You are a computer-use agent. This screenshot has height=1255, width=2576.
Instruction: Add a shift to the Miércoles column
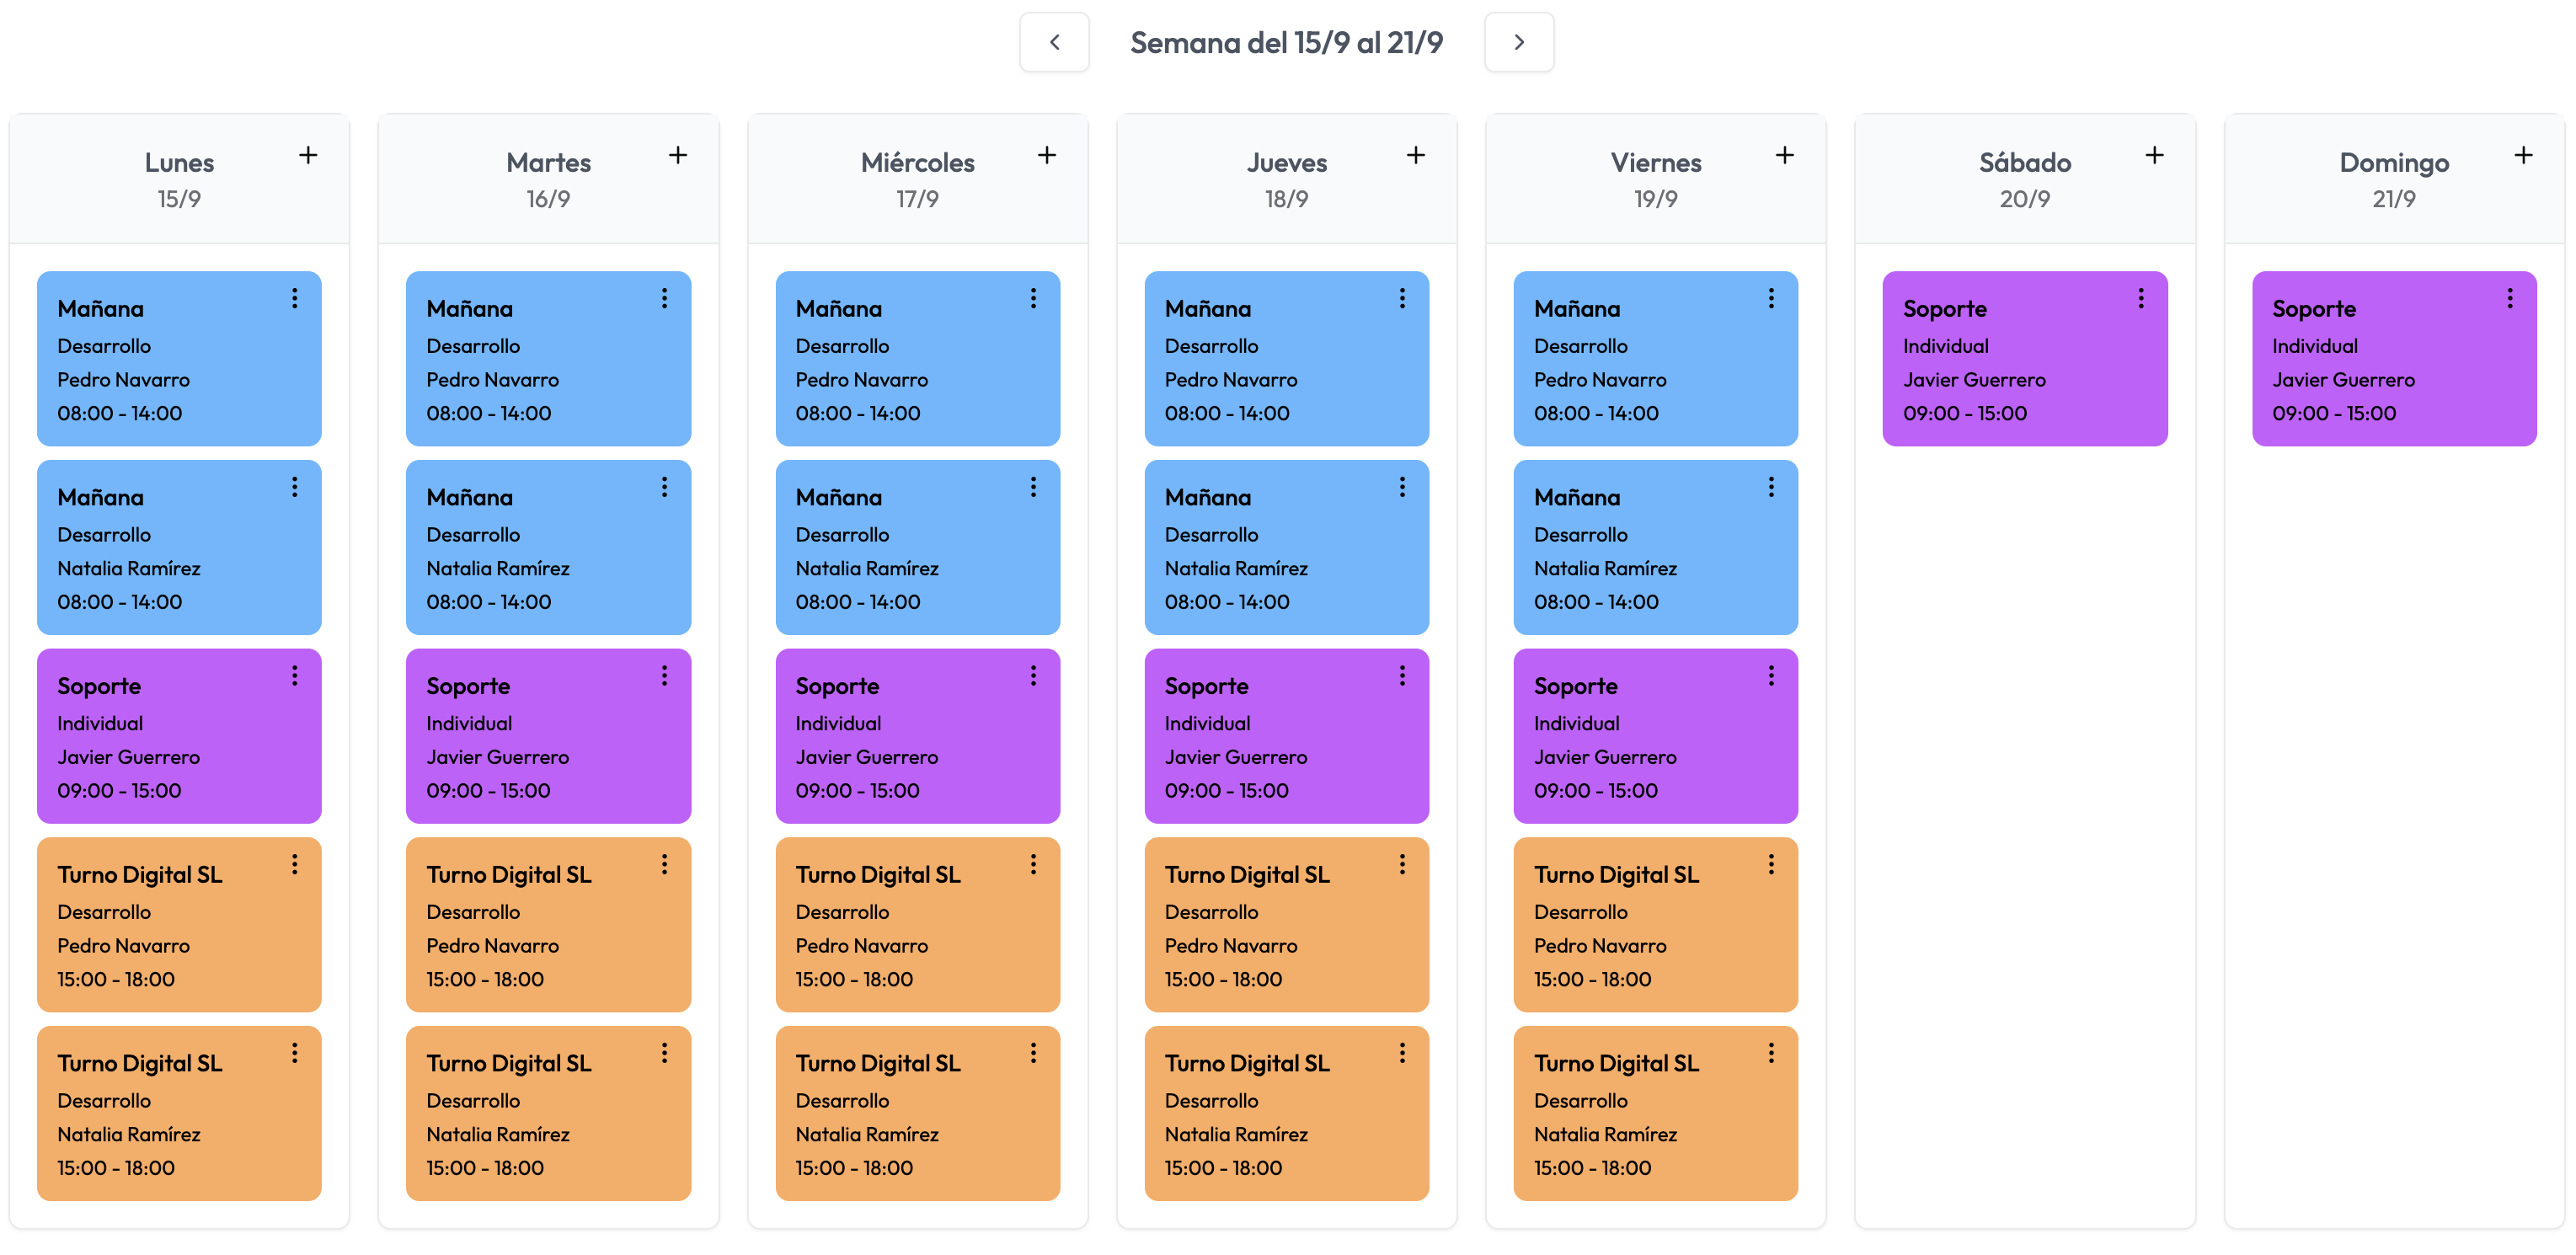[x=1046, y=155]
